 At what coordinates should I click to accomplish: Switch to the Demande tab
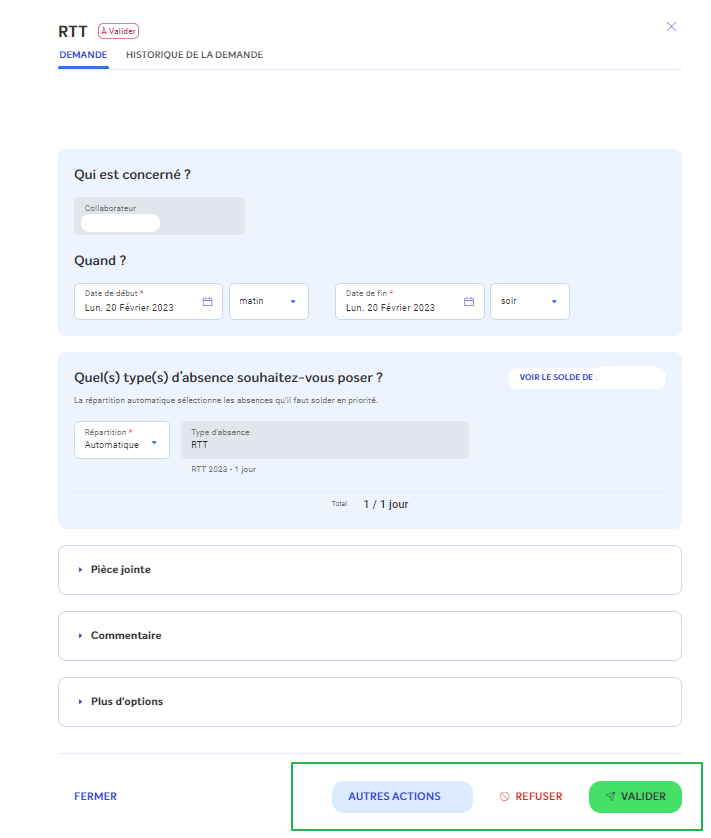tap(83, 55)
